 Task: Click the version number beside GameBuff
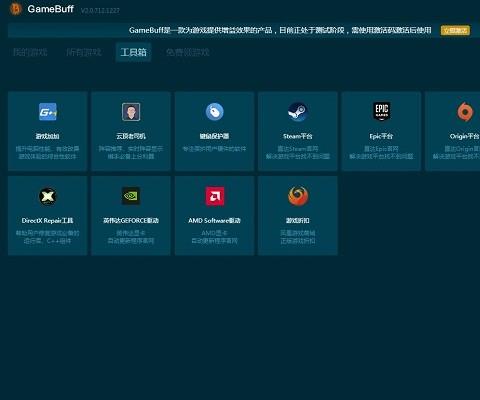[100, 10]
